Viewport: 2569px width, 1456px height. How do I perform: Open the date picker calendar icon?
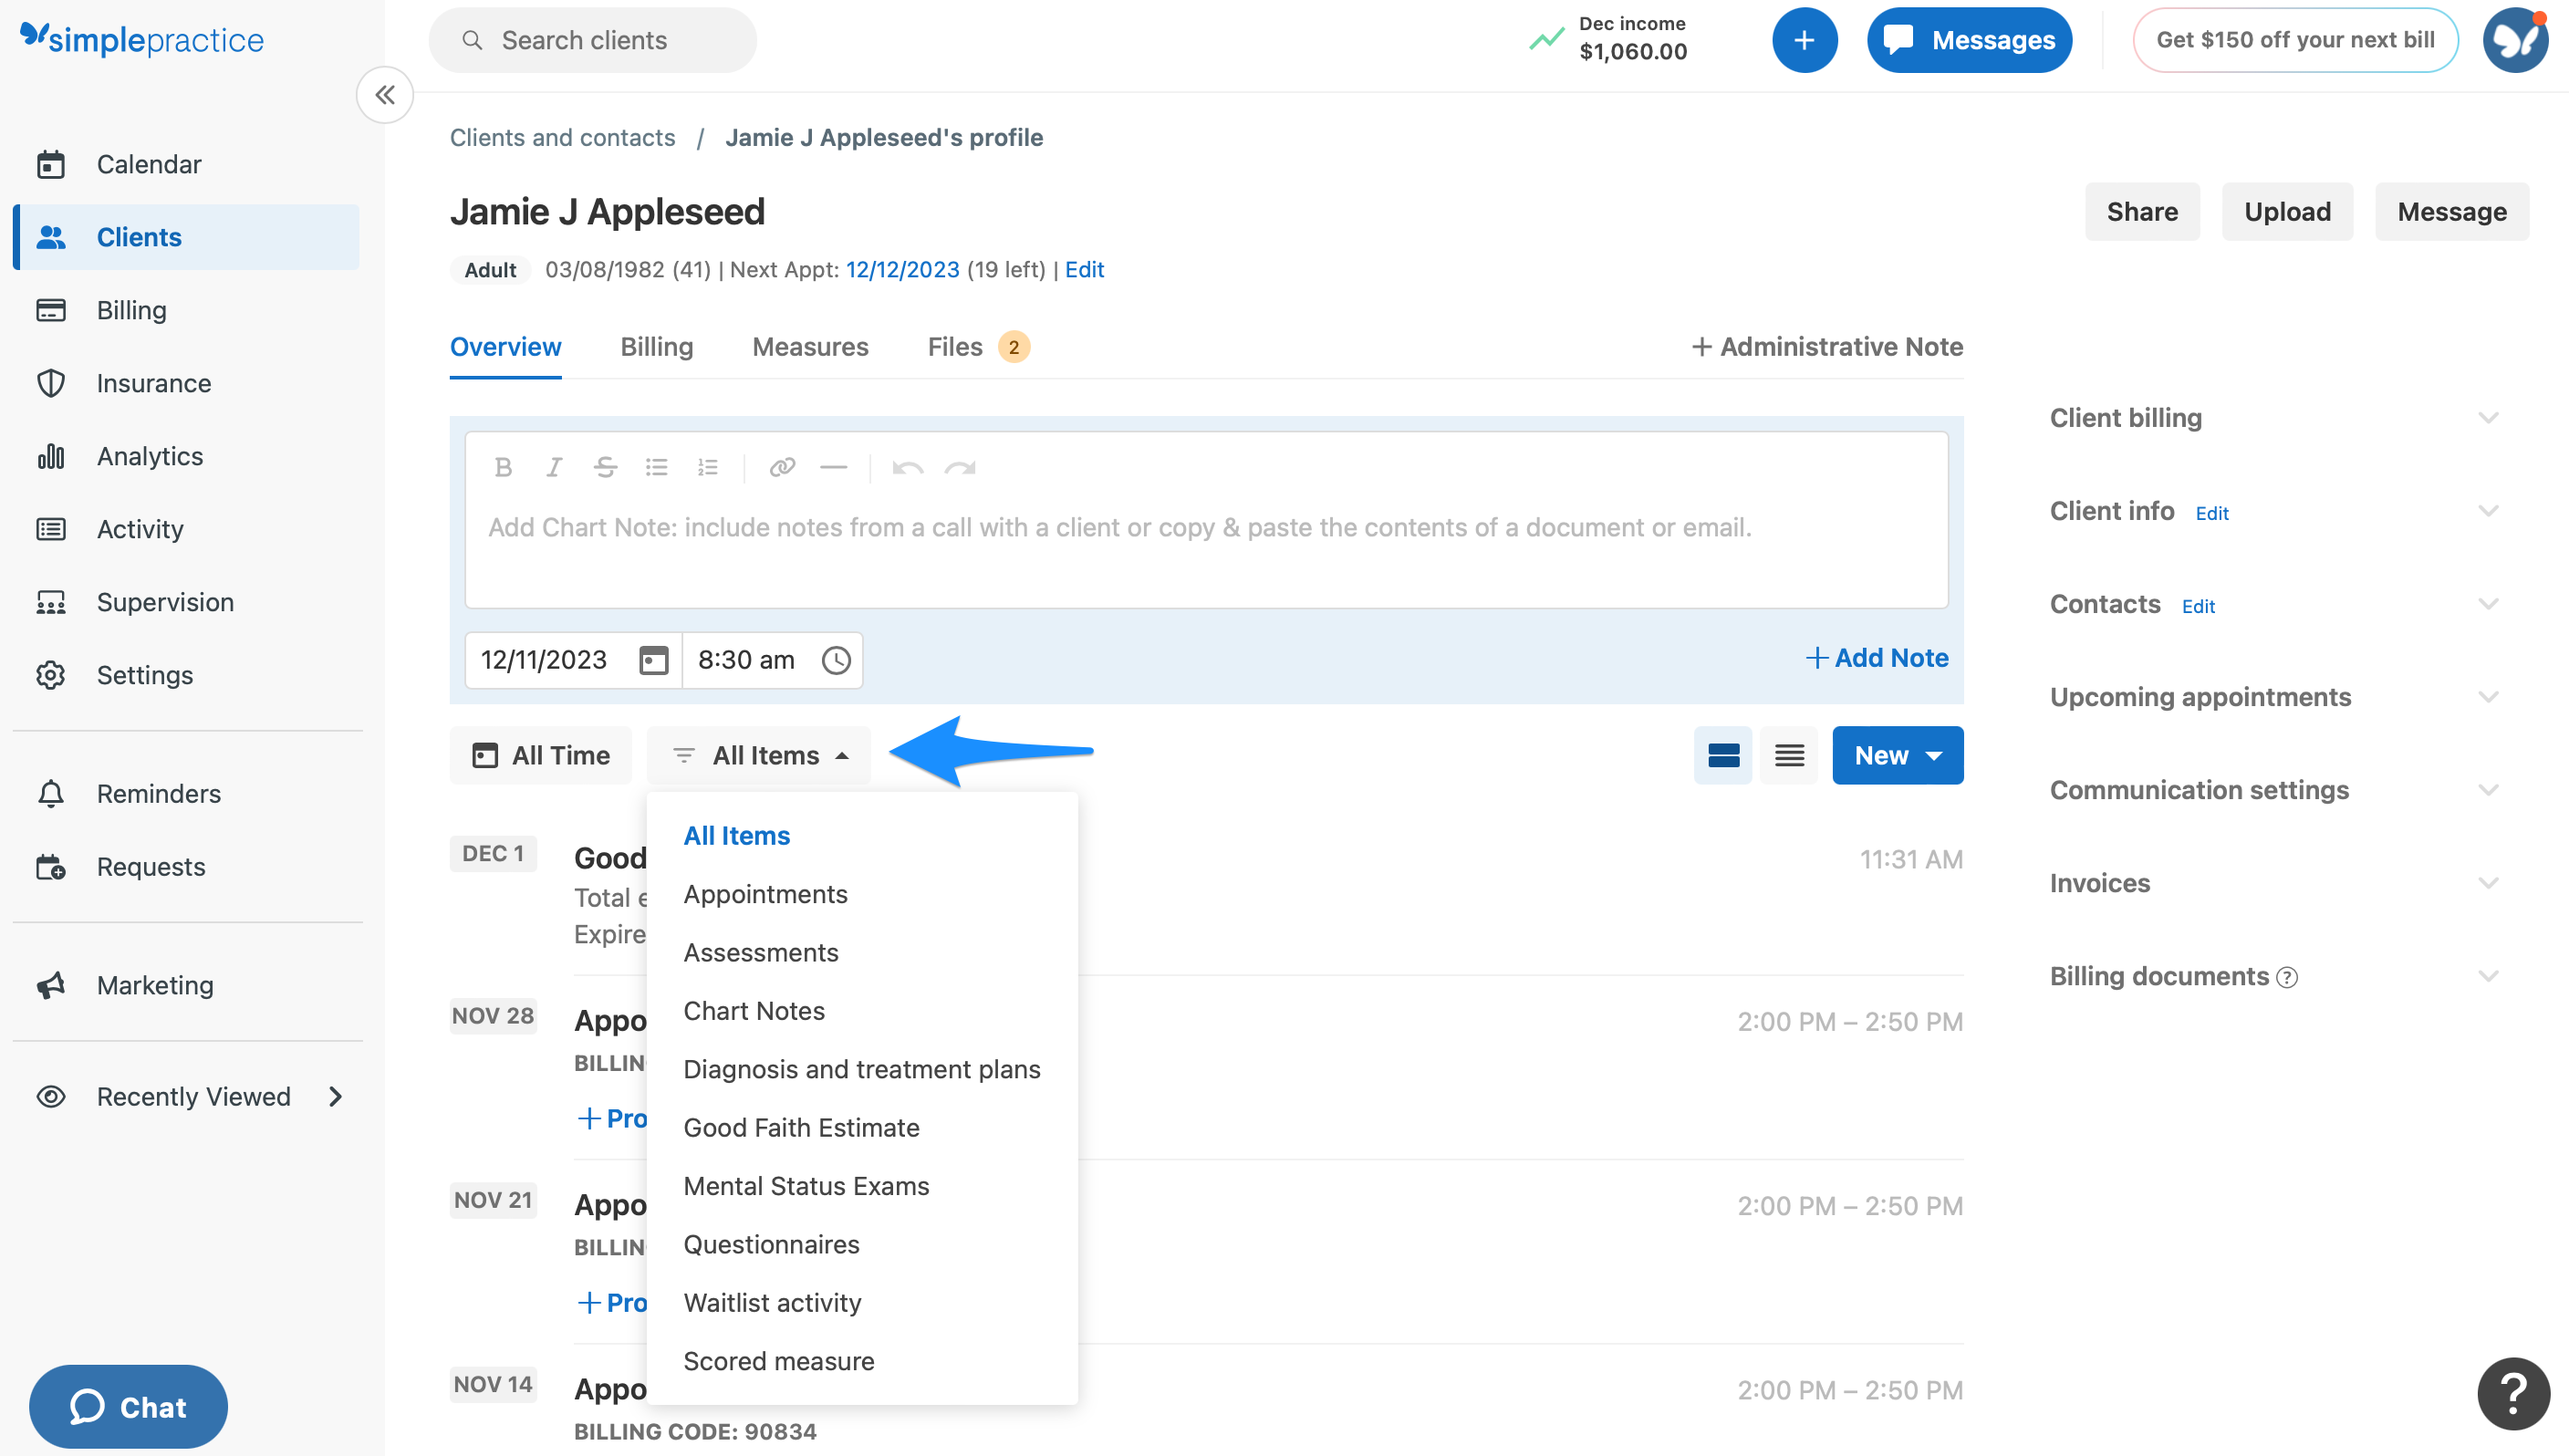pyautogui.click(x=653, y=660)
